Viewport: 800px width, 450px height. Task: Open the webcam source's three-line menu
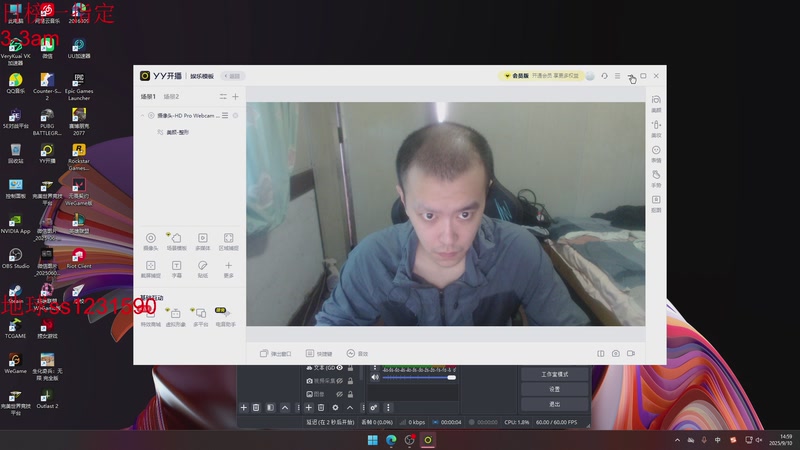click(x=225, y=116)
